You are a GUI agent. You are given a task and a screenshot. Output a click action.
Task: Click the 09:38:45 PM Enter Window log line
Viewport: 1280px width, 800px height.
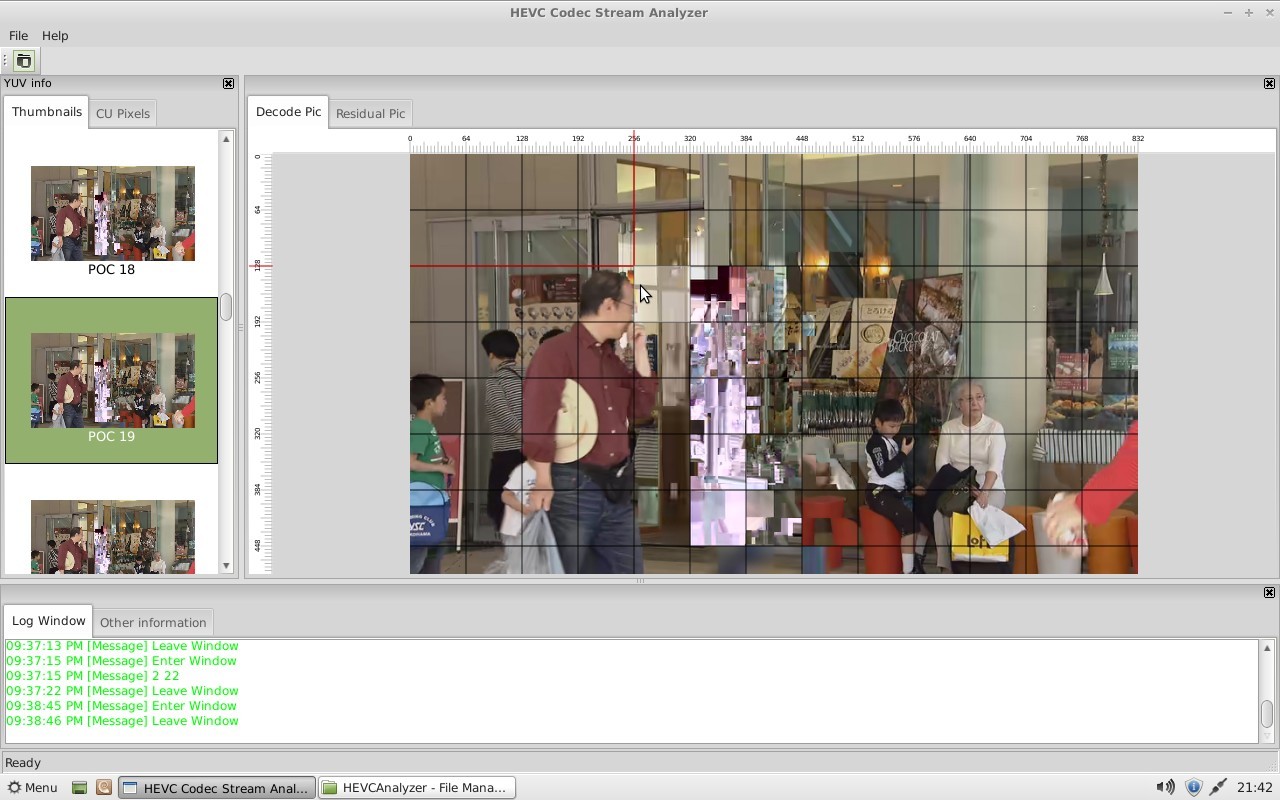tap(121, 706)
